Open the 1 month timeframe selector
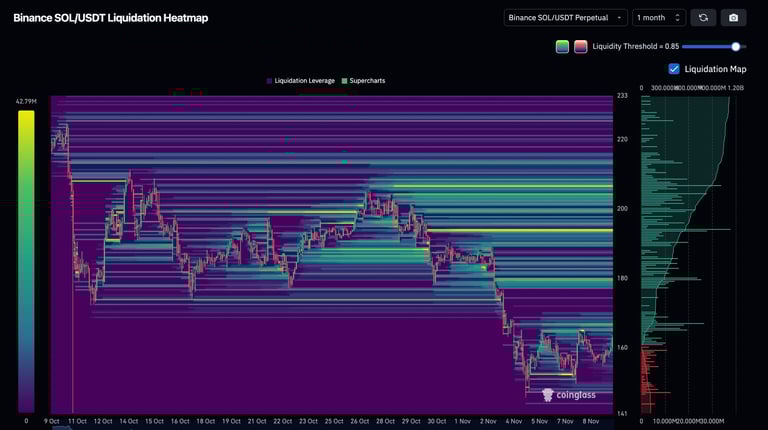768x430 pixels. click(659, 18)
